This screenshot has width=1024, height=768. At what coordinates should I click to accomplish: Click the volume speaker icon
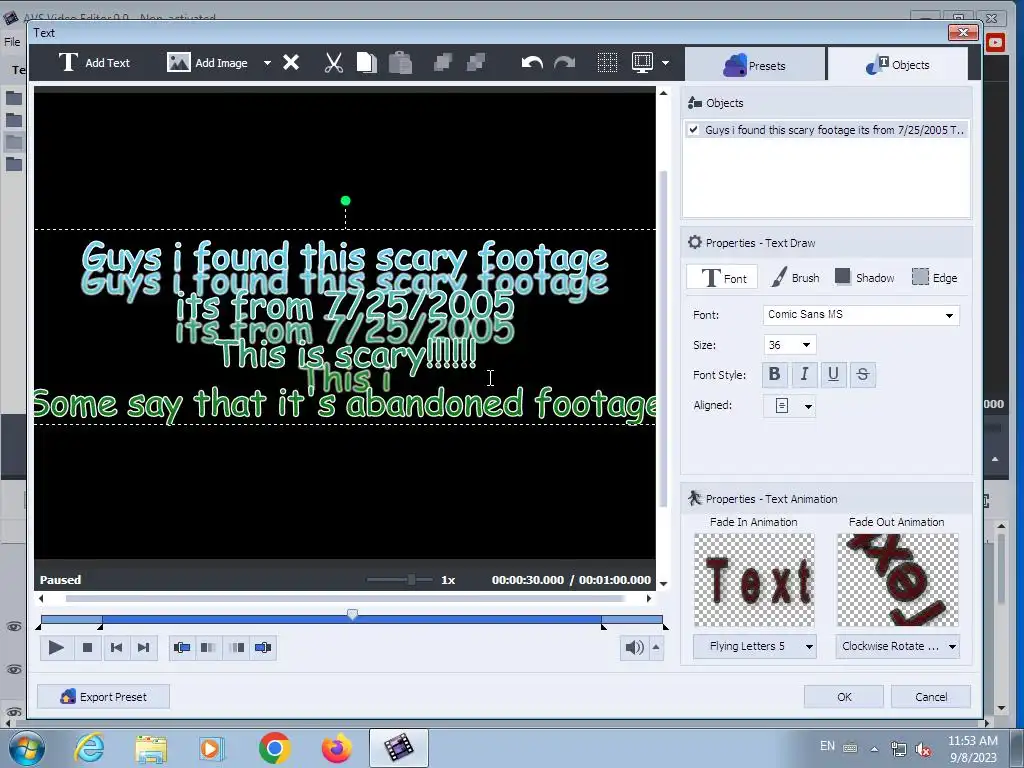pyautogui.click(x=634, y=648)
